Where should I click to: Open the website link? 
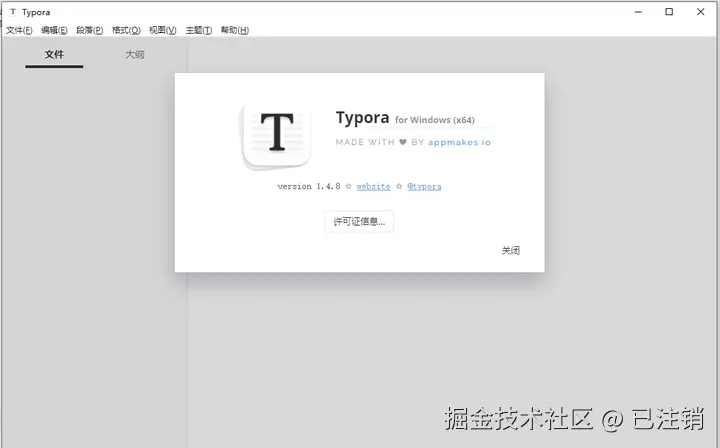[x=373, y=186]
